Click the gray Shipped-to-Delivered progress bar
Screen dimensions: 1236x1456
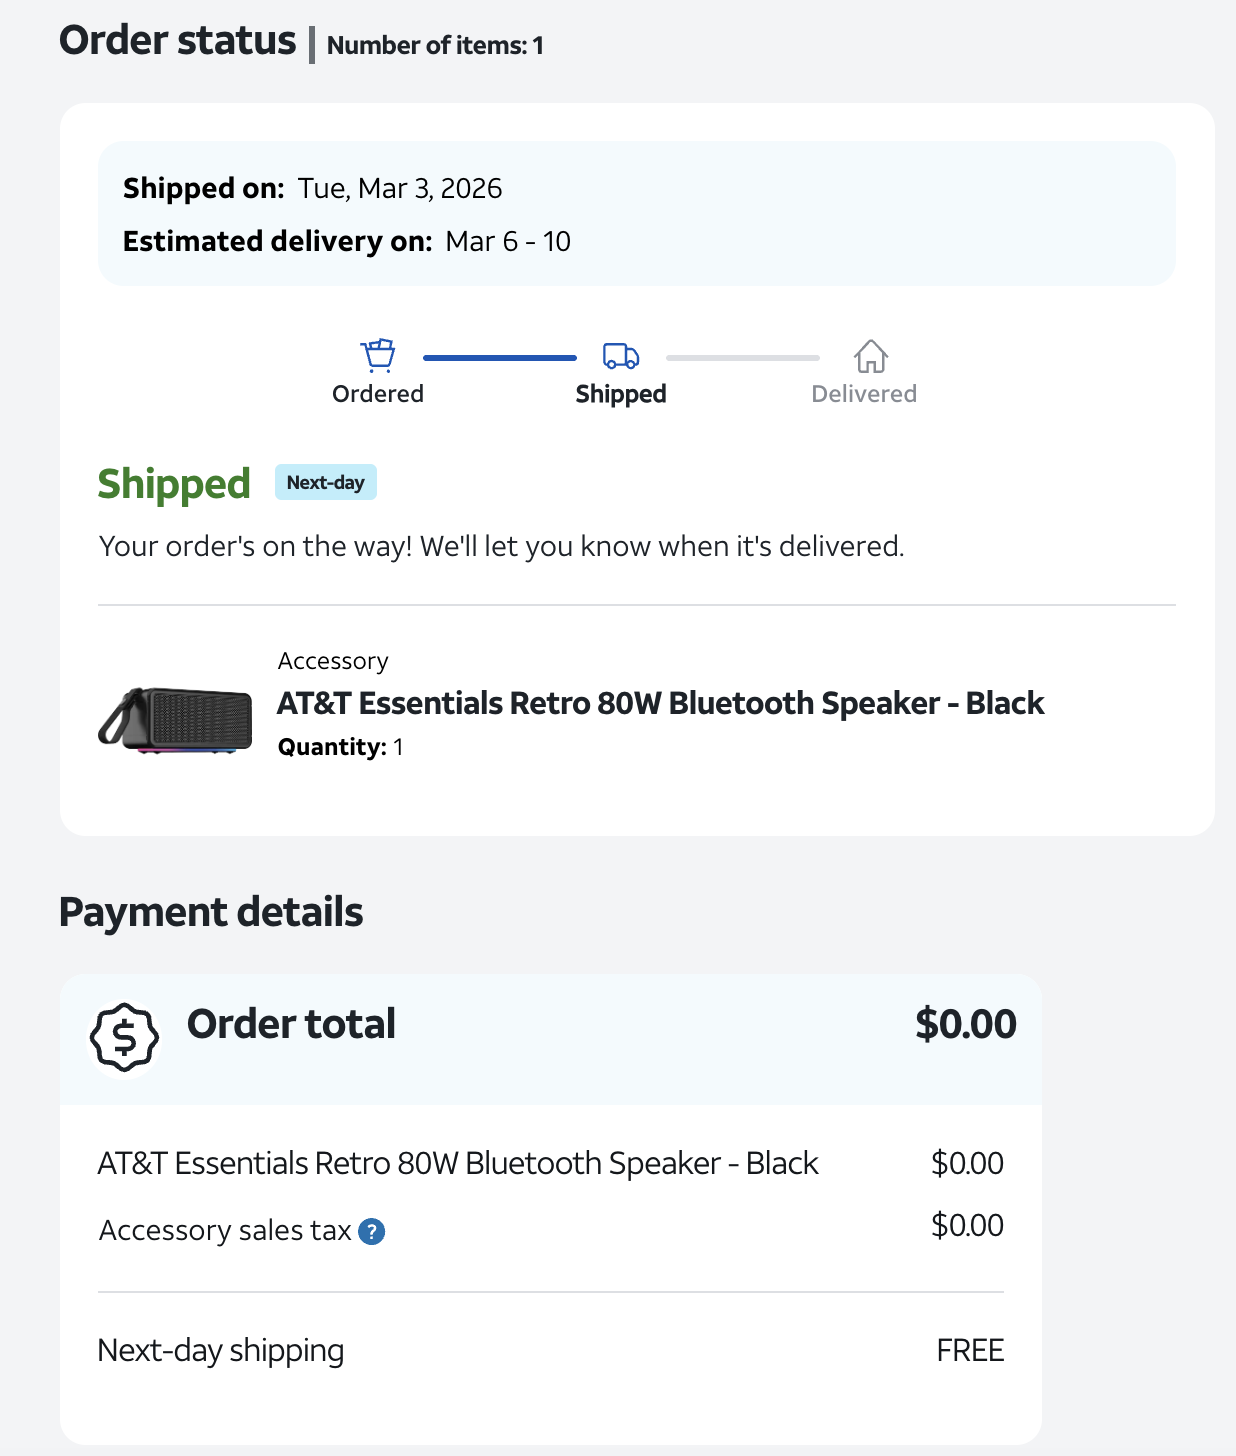(x=742, y=357)
